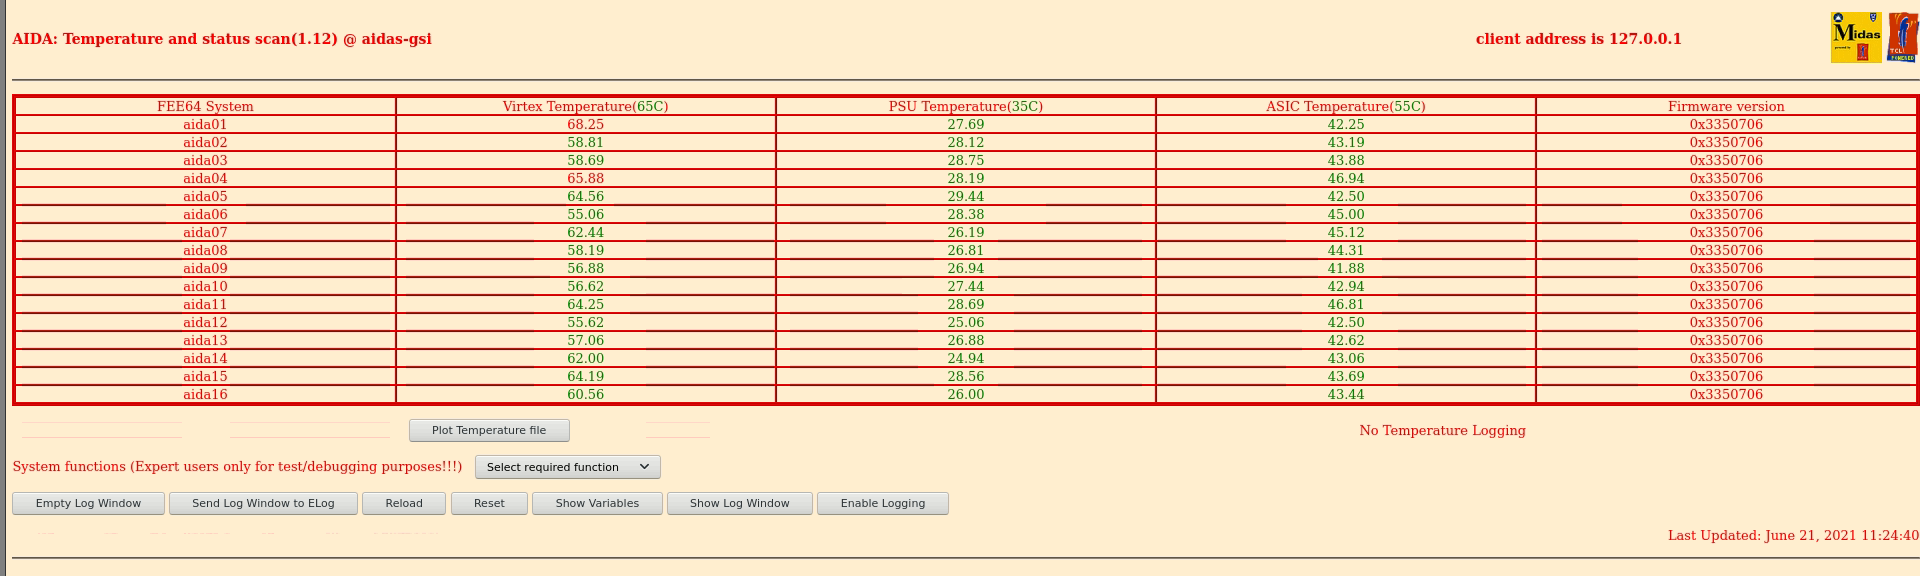Click Virtex temperature 64.56 for aida05
The height and width of the screenshot is (576, 1920).
click(x=585, y=197)
